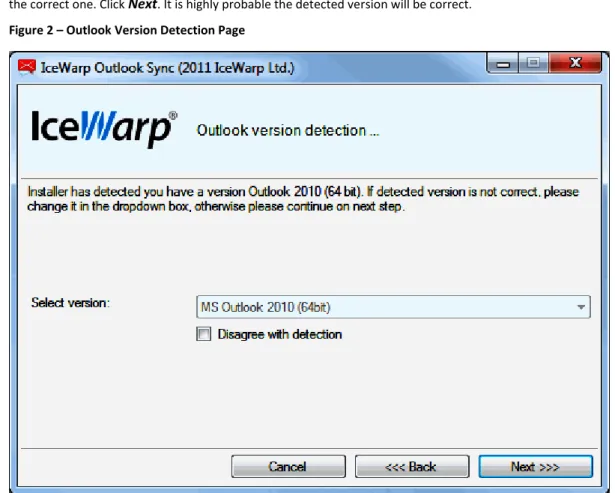Tick the Disagree with detection checkbox
The width and height of the screenshot is (615, 493).
click(204, 334)
